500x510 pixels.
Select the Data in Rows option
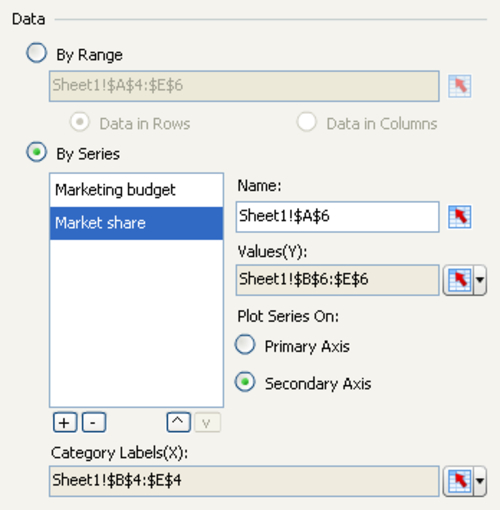tap(80, 122)
